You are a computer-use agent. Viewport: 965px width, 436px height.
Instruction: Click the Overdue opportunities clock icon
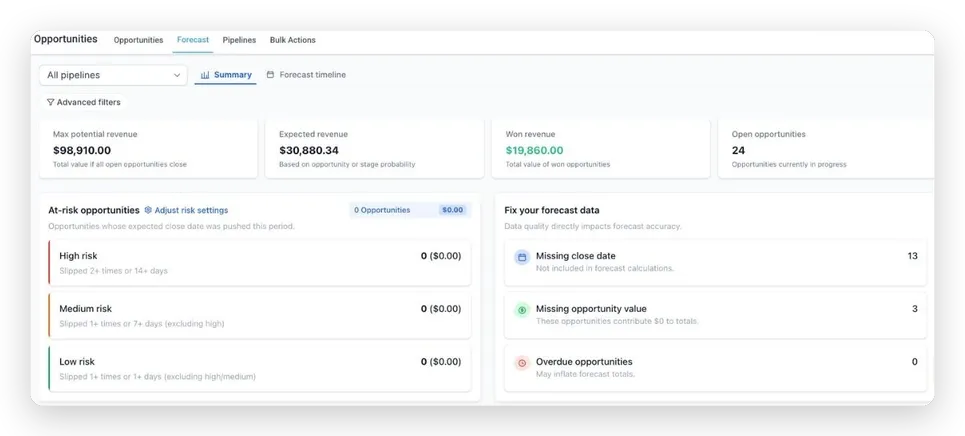click(x=522, y=363)
